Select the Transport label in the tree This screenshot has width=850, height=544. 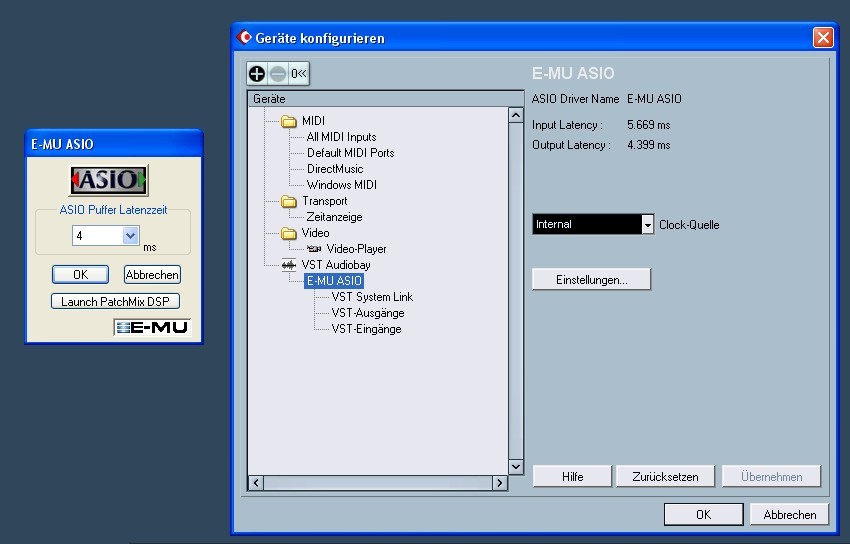[324, 201]
